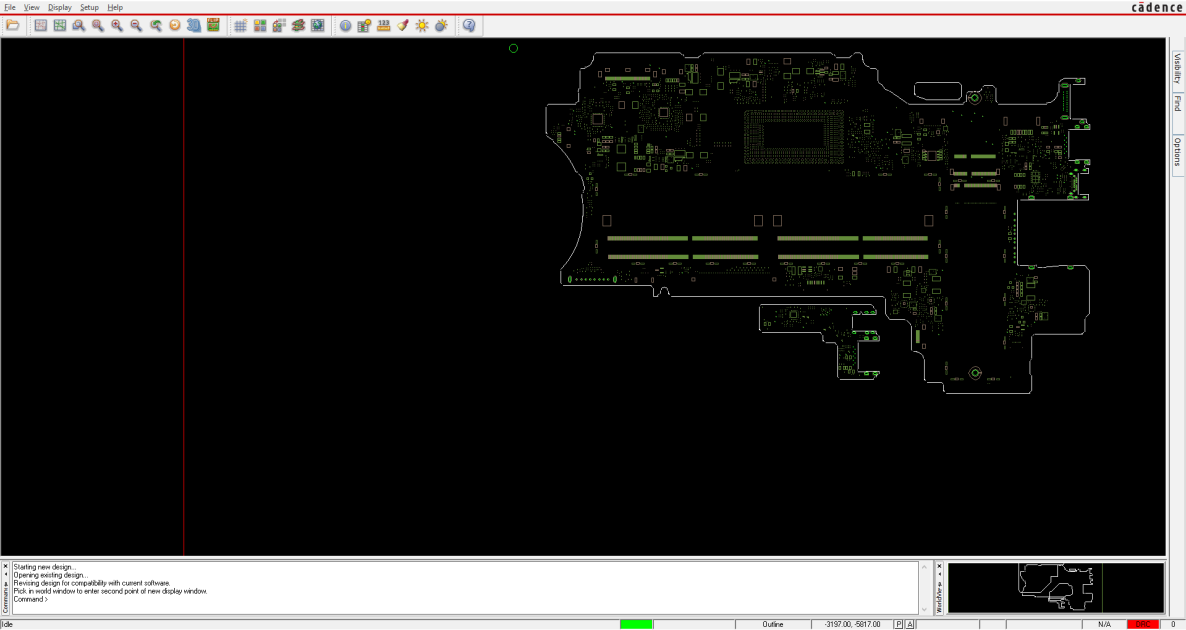
Task: Click the Zoom Out magnifier
Action: click(x=136, y=25)
